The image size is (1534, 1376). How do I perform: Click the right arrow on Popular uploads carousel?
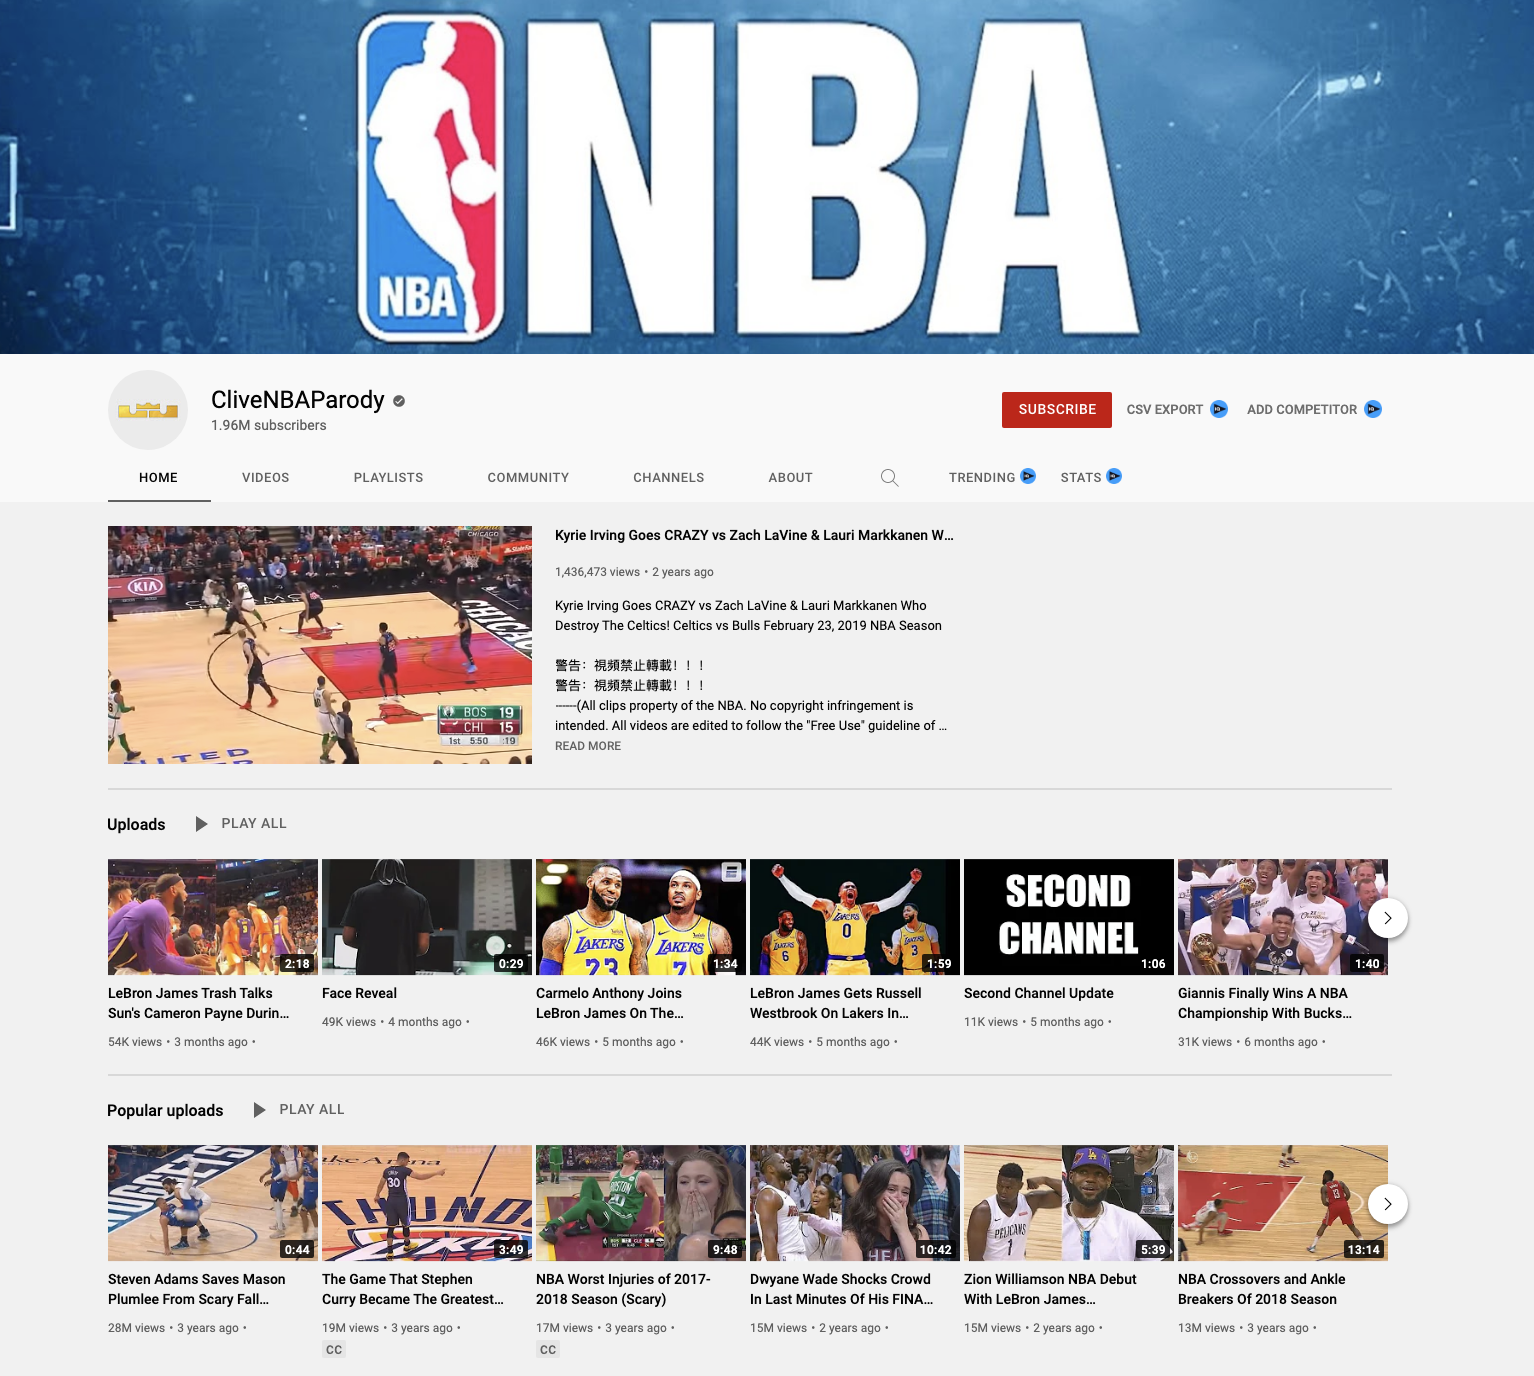[x=1388, y=1204]
